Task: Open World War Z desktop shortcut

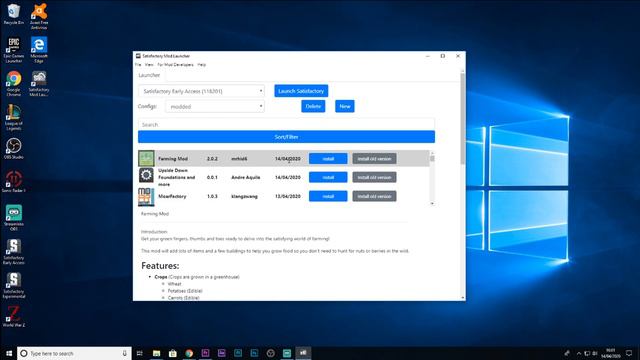Action: tap(13, 317)
